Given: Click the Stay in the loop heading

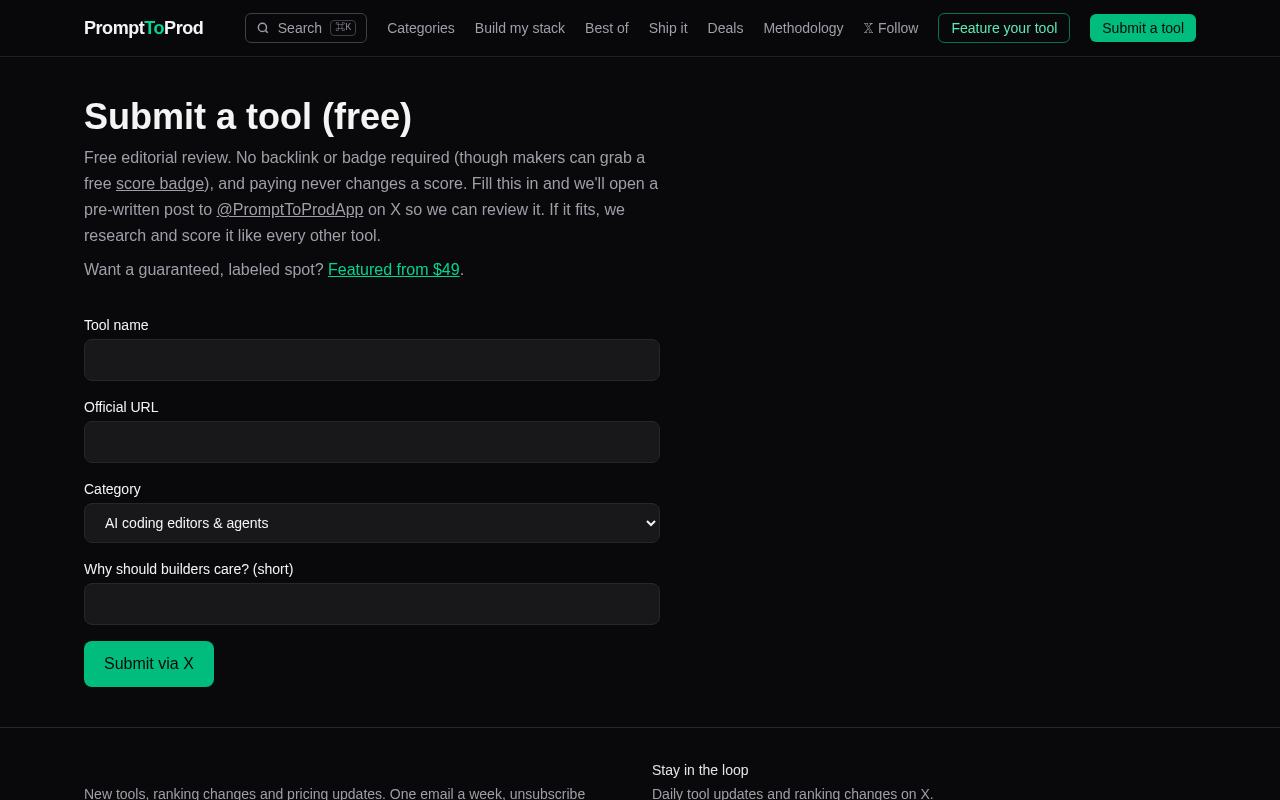Looking at the screenshot, I should coord(700,770).
